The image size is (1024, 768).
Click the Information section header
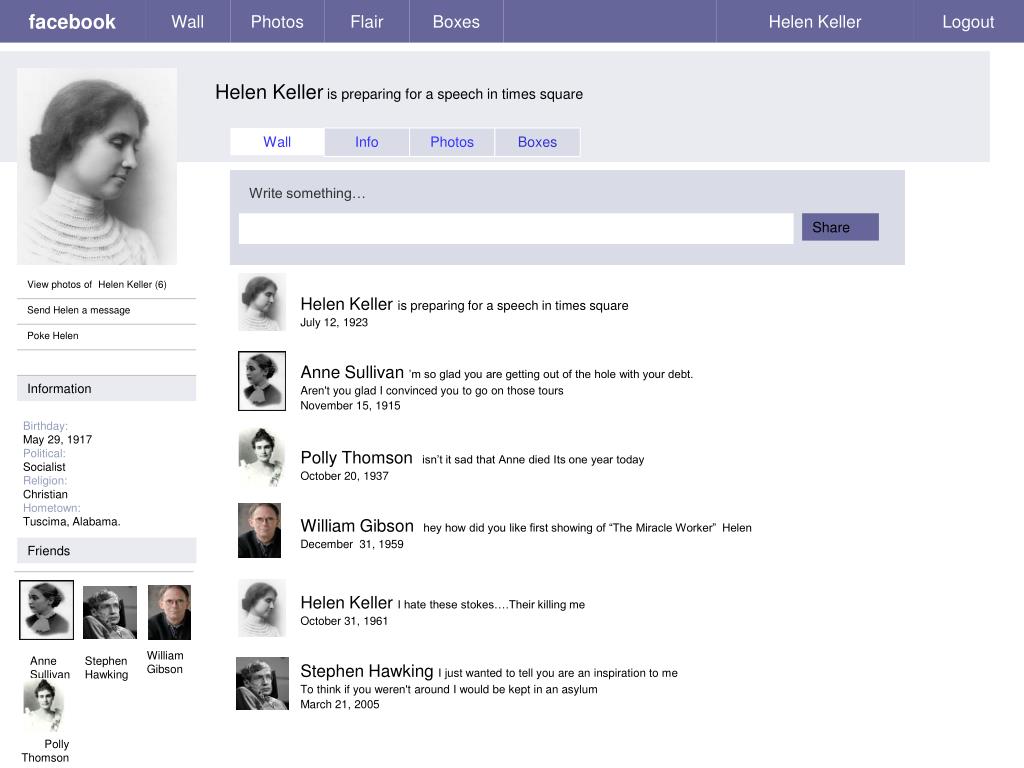106,389
